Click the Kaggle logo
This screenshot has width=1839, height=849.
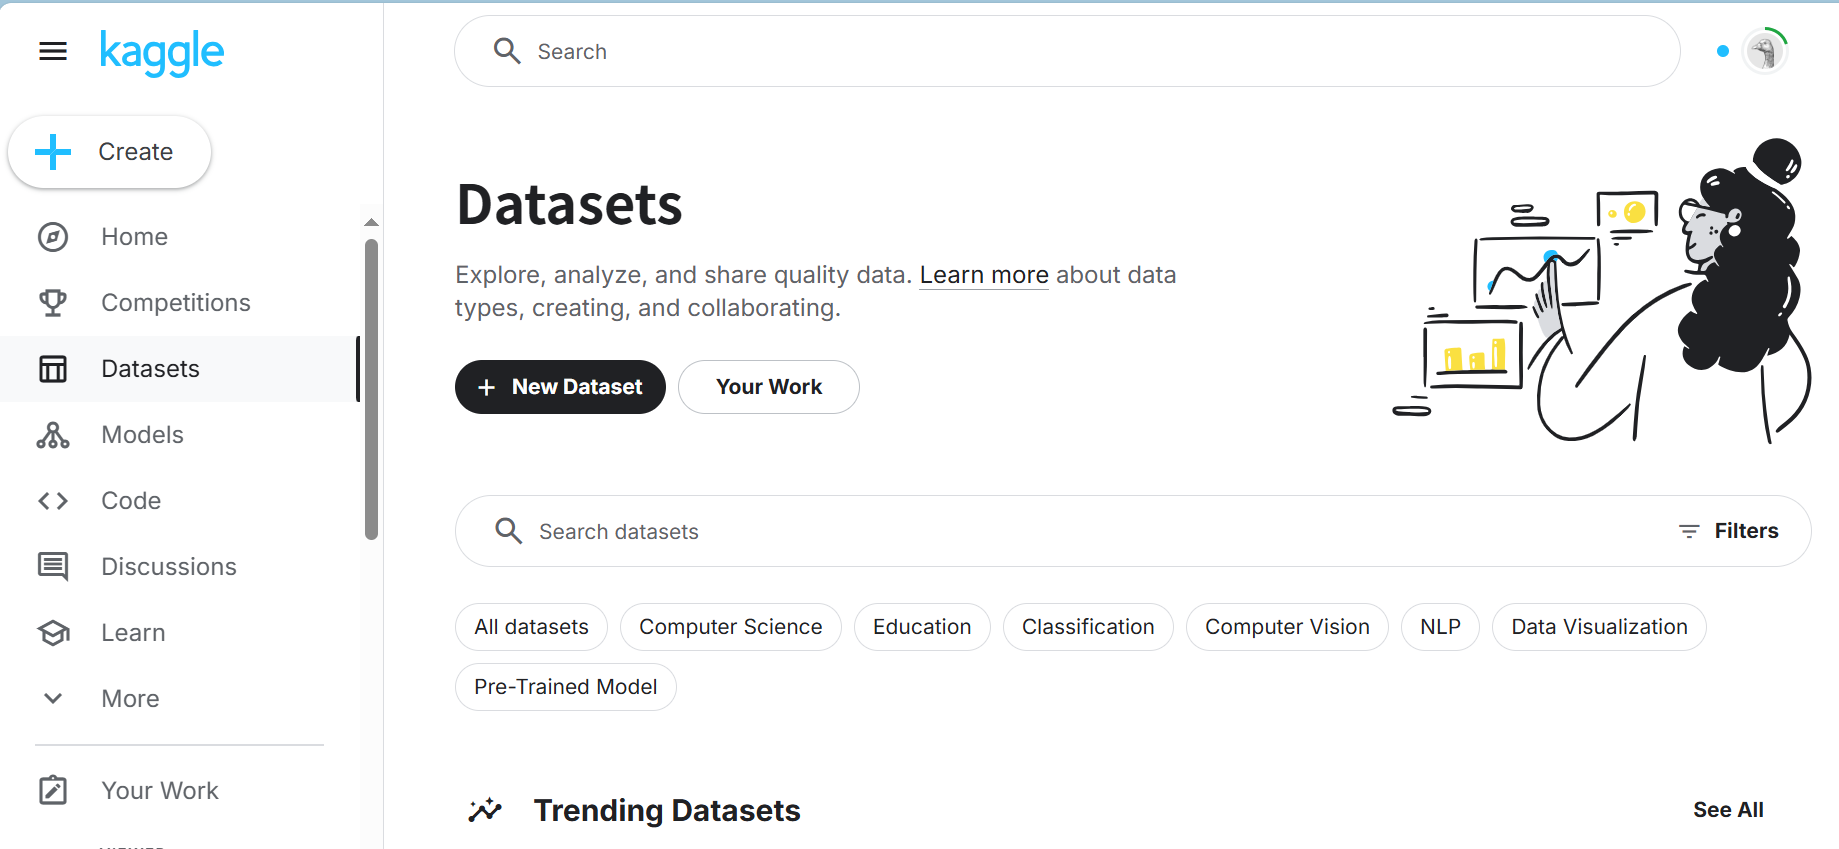coord(162,52)
